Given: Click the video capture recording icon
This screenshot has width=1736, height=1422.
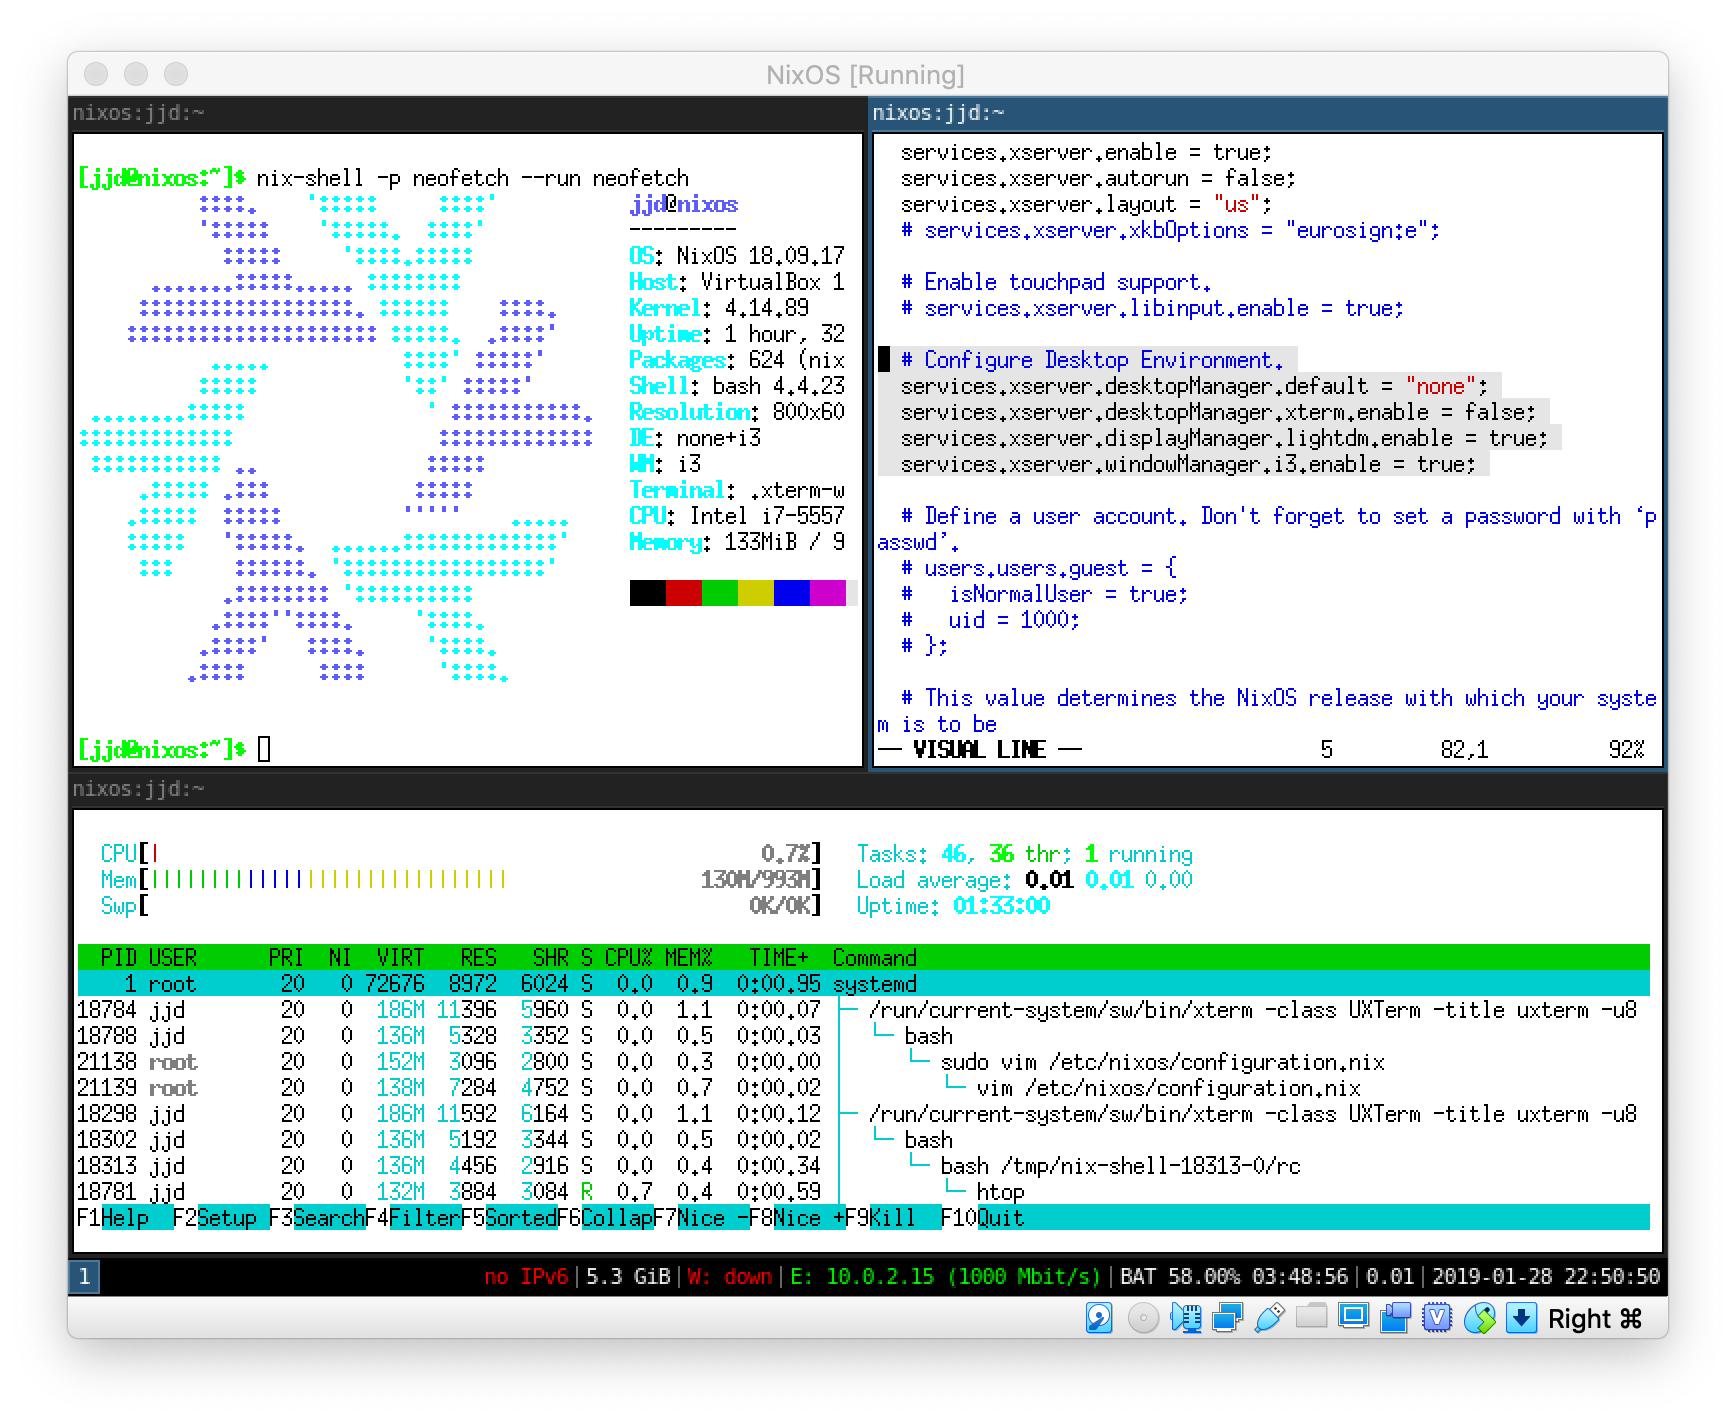Looking at the screenshot, I should (x=1395, y=1318).
